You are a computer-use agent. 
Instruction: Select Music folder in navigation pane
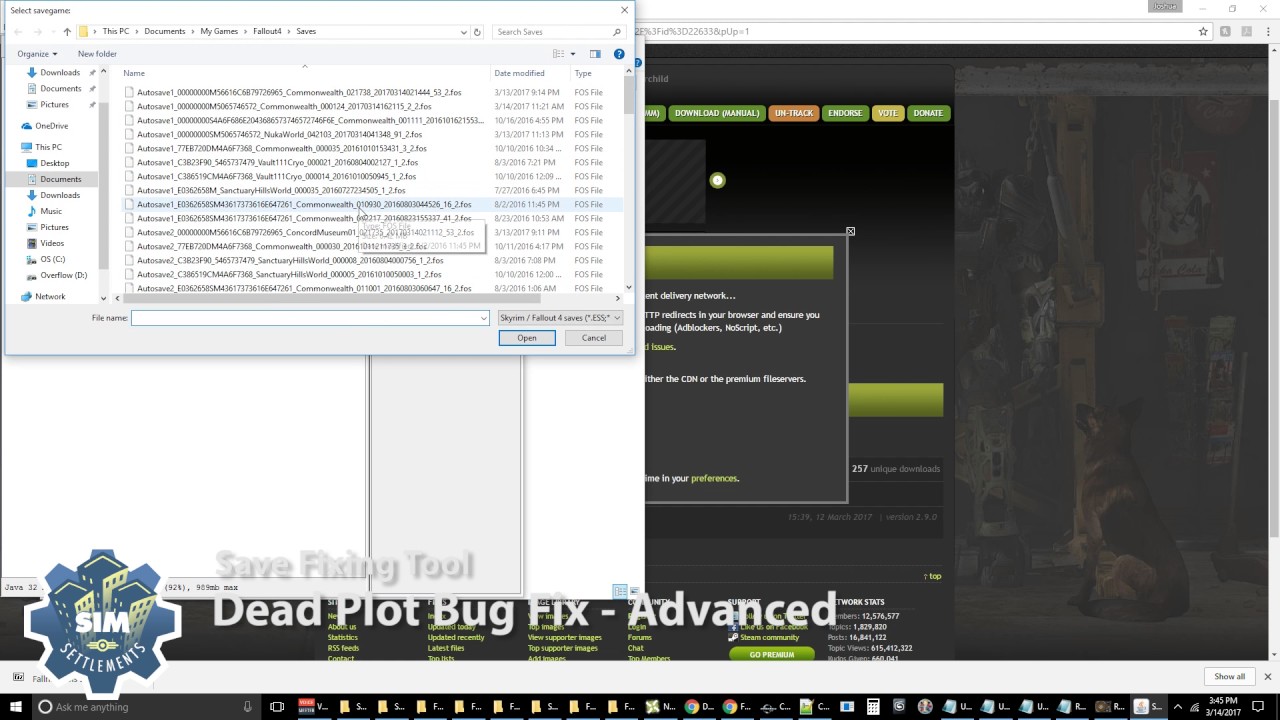pyautogui.click(x=51, y=211)
